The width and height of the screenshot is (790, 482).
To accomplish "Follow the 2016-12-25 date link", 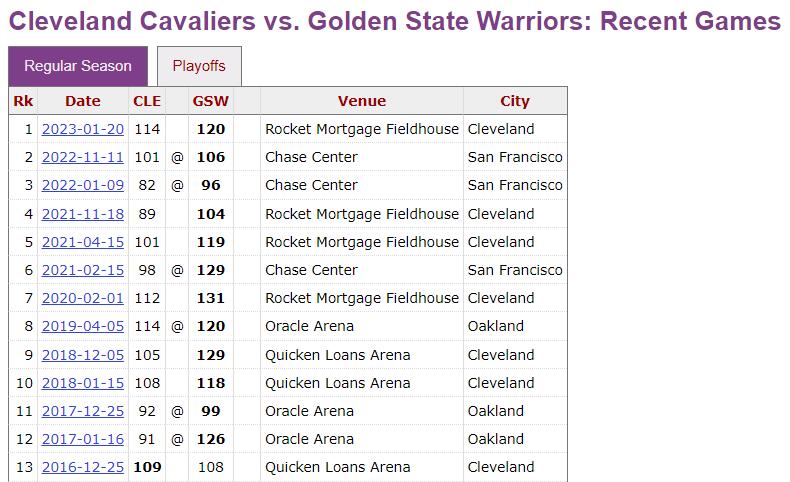I will (x=83, y=467).
